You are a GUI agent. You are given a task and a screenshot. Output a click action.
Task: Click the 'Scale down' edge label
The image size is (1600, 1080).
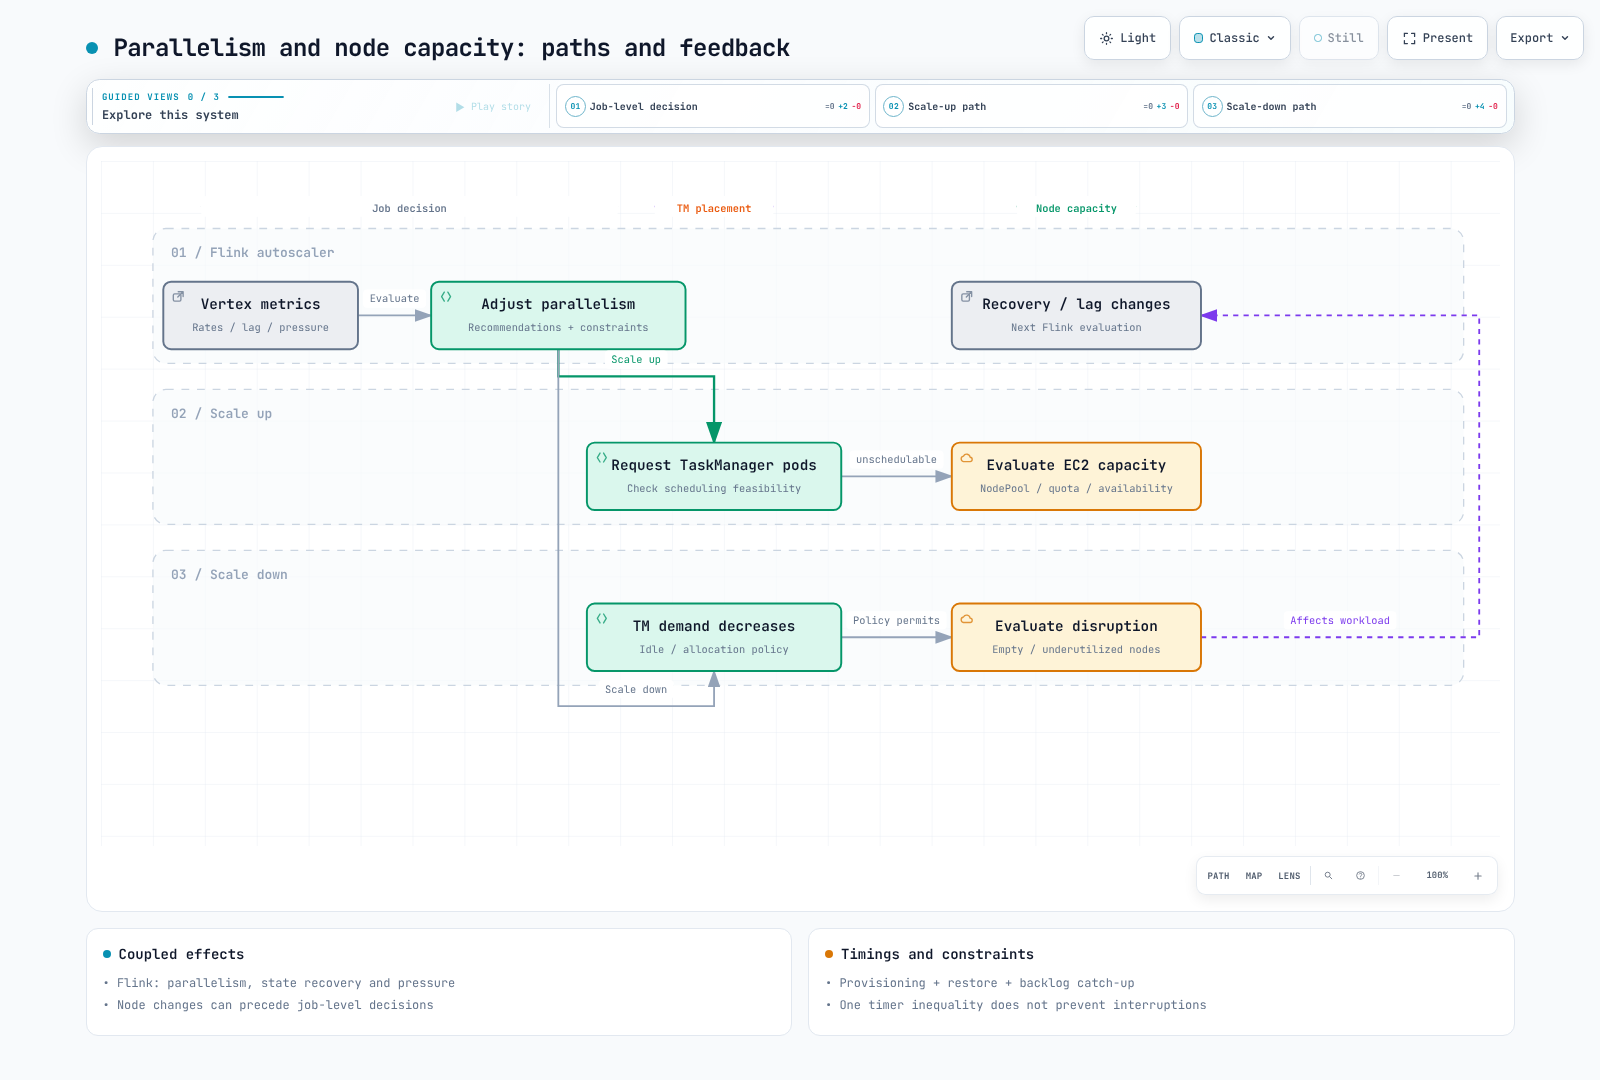(636, 690)
